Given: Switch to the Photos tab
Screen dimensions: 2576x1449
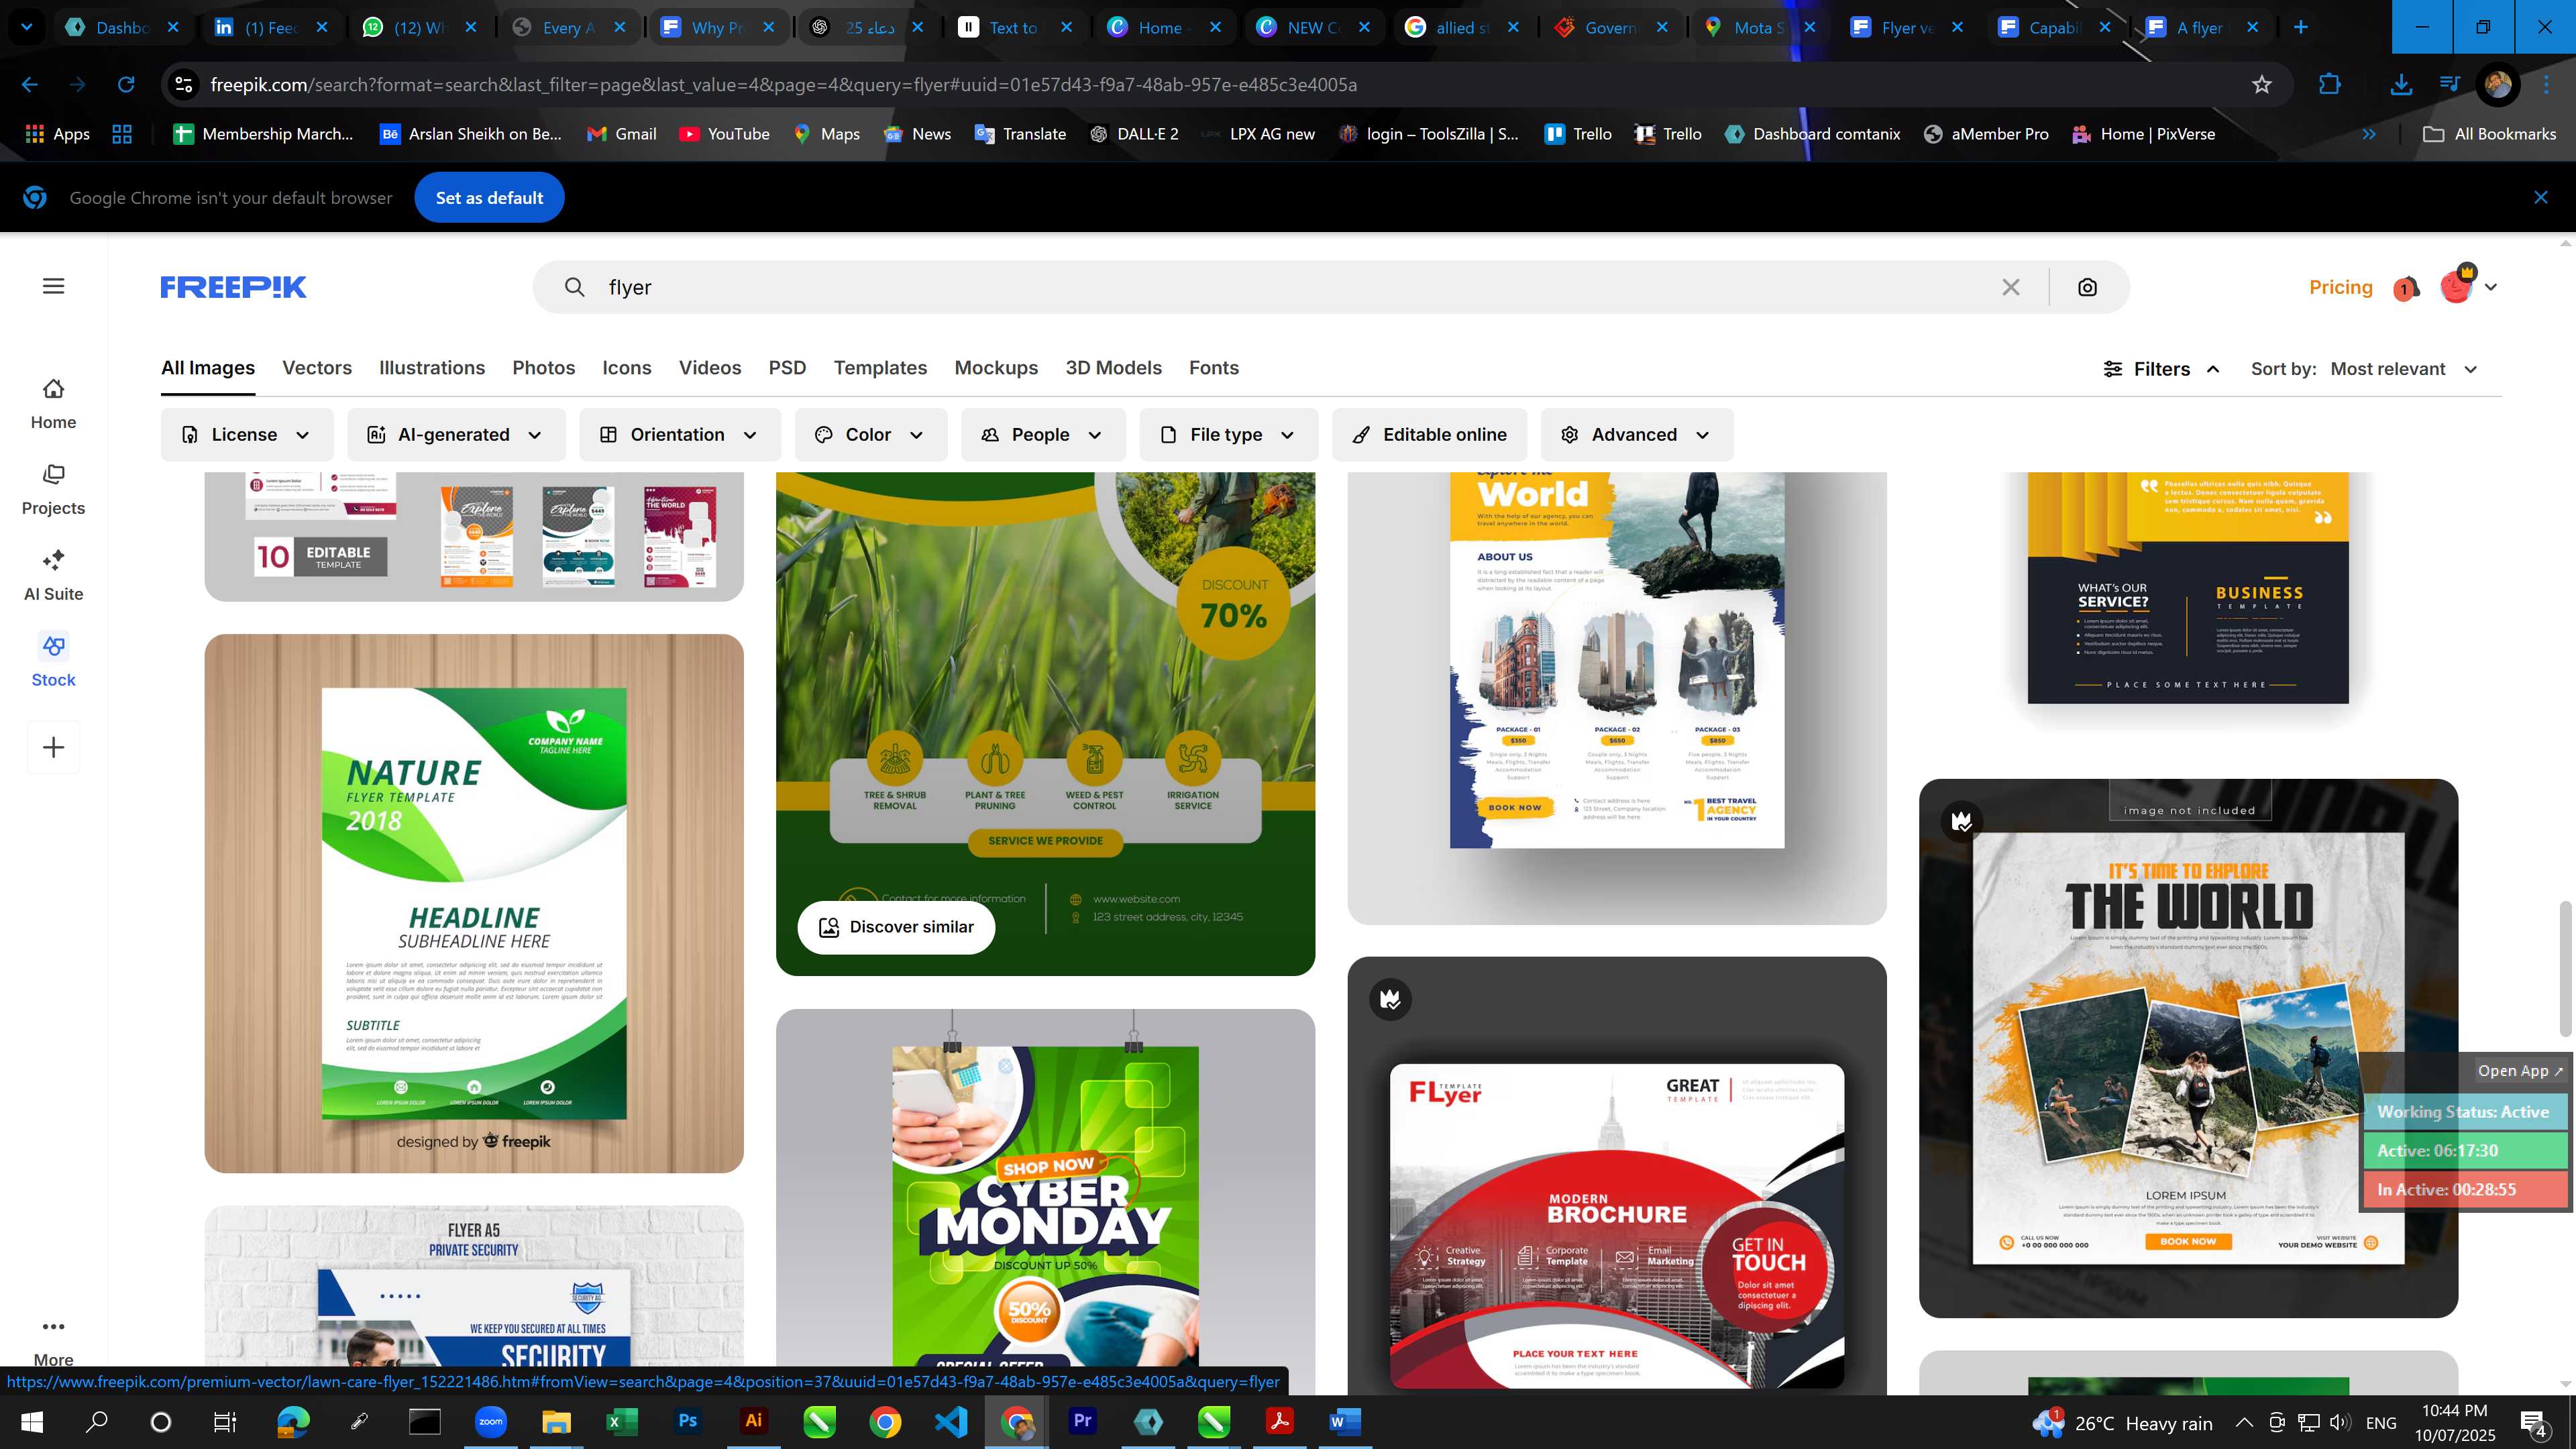Looking at the screenshot, I should (x=544, y=368).
